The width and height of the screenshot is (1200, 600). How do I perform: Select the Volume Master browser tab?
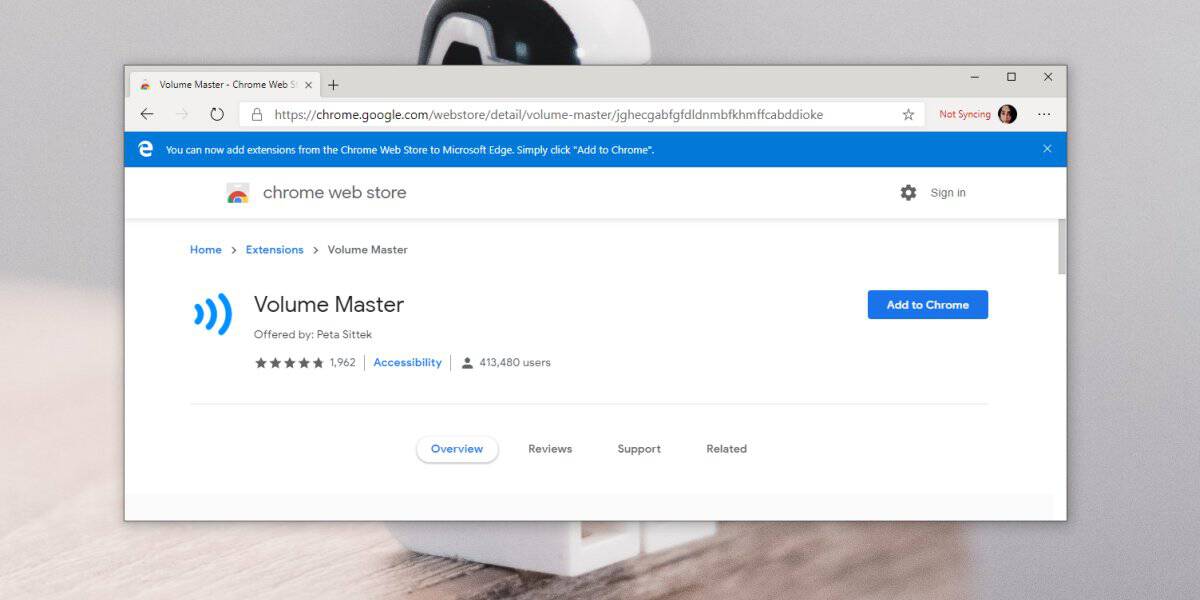tap(225, 85)
